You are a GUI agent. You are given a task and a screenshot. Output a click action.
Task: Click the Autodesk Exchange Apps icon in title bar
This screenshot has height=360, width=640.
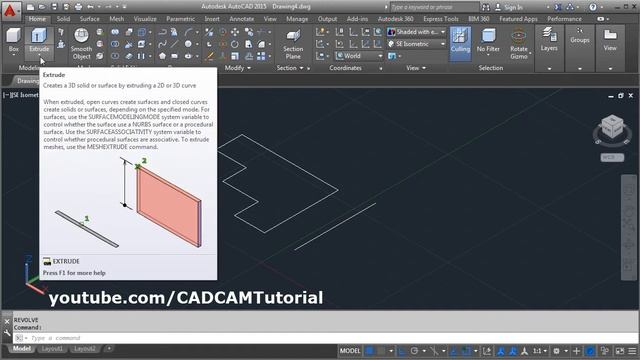(558, 7)
